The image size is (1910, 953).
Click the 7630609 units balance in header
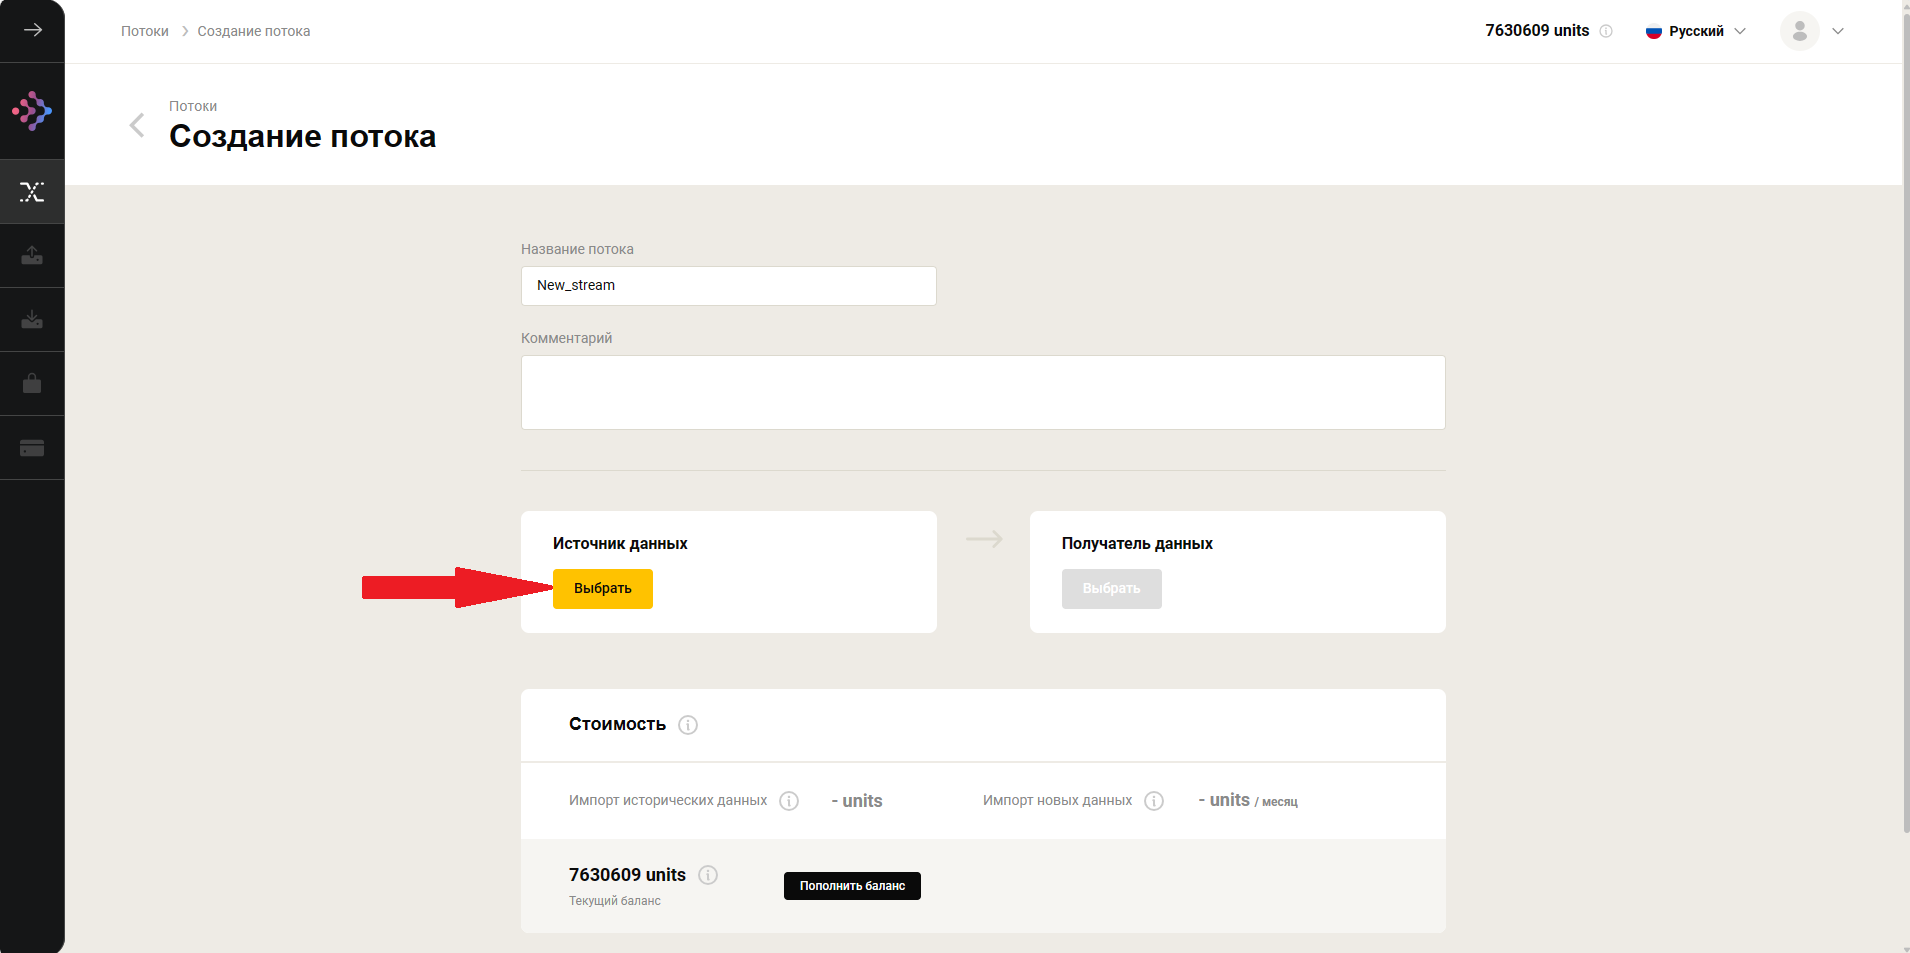tap(1537, 31)
